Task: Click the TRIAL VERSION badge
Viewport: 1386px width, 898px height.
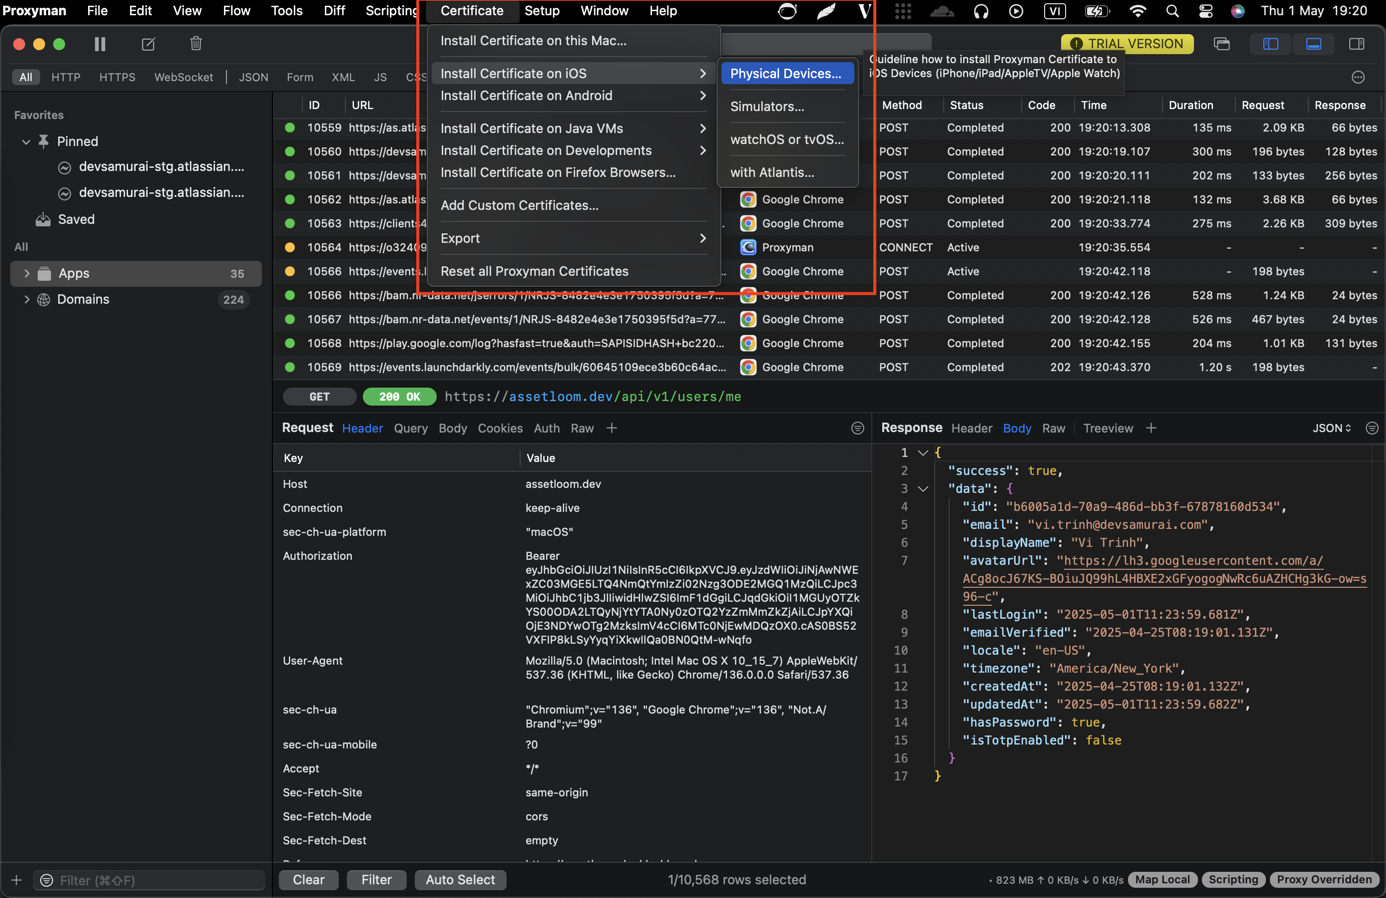Action: point(1127,44)
